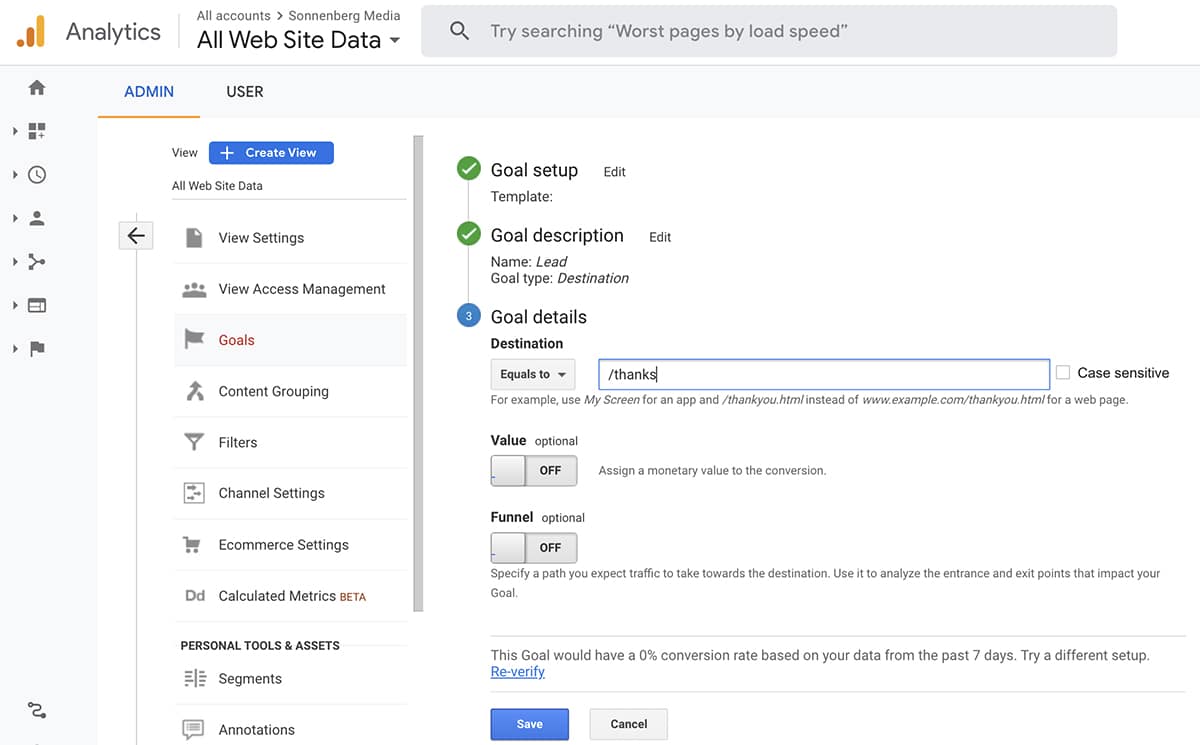
Task: Open Channel Settings
Action: tap(271, 493)
